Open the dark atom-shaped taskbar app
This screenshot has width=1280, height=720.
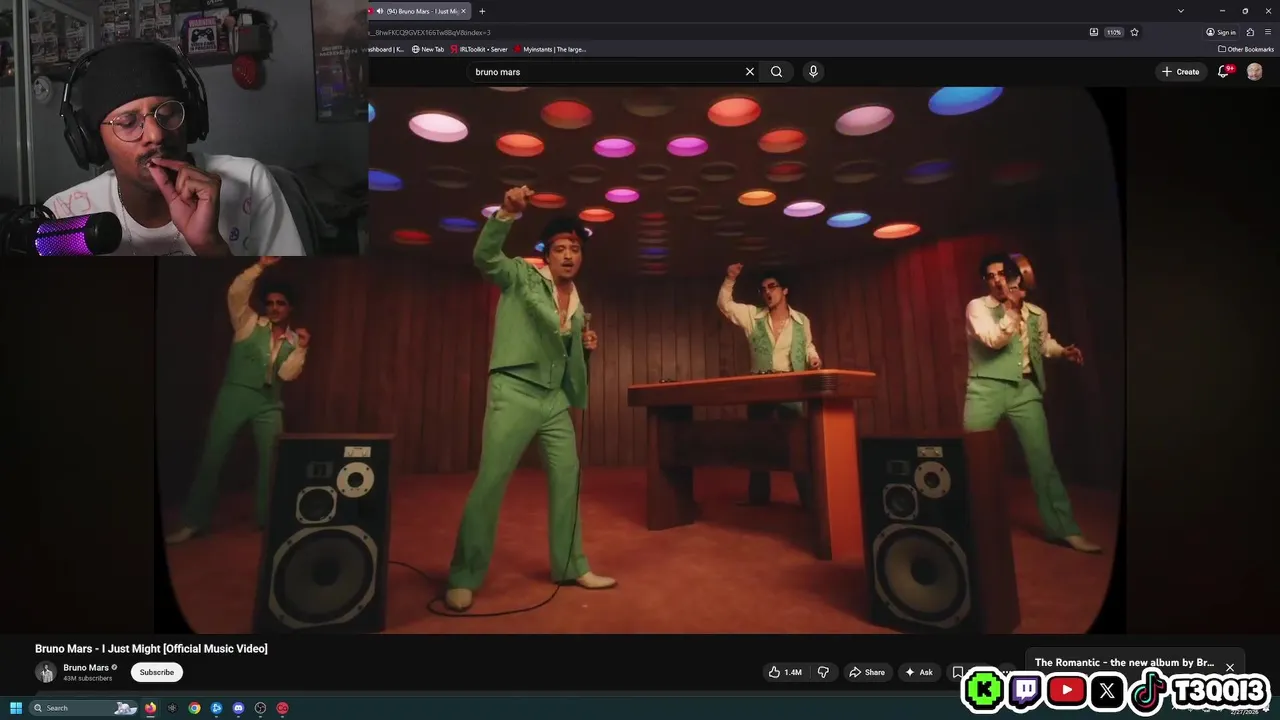(x=172, y=708)
